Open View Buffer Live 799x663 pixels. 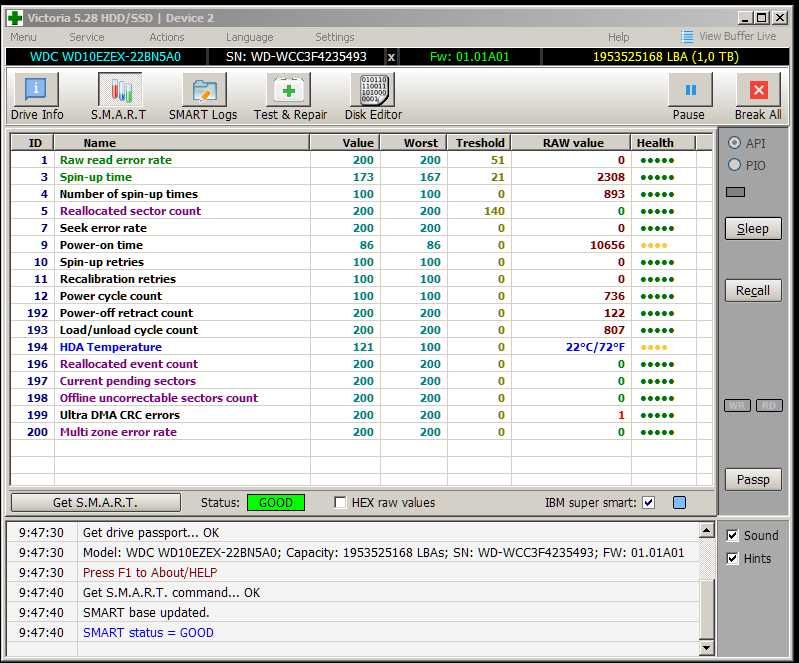pos(728,36)
